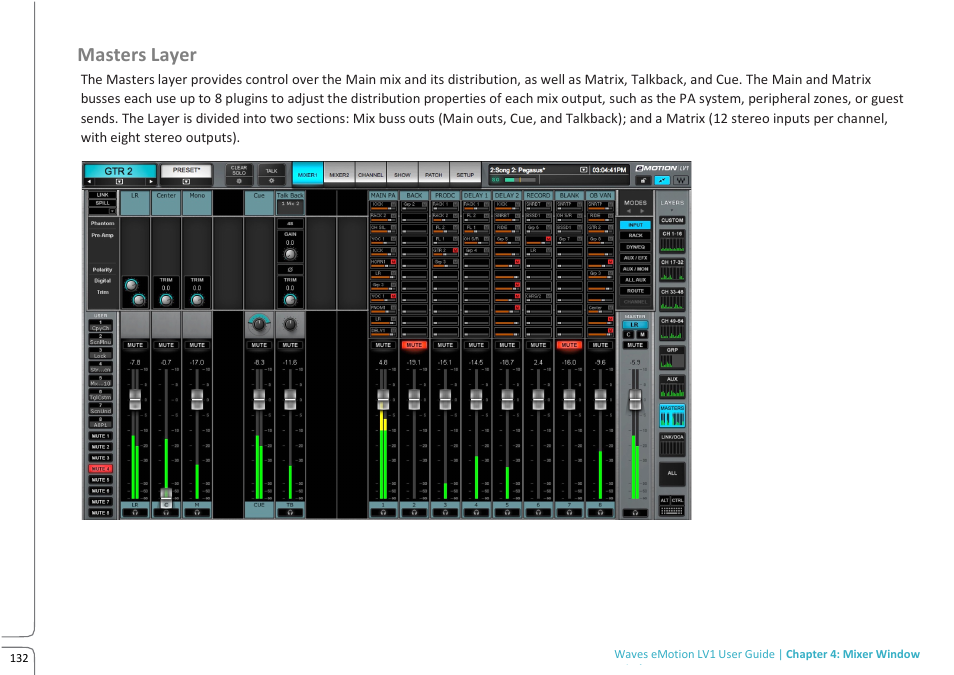Switch to CHANNEL tab

(x=371, y=174)
